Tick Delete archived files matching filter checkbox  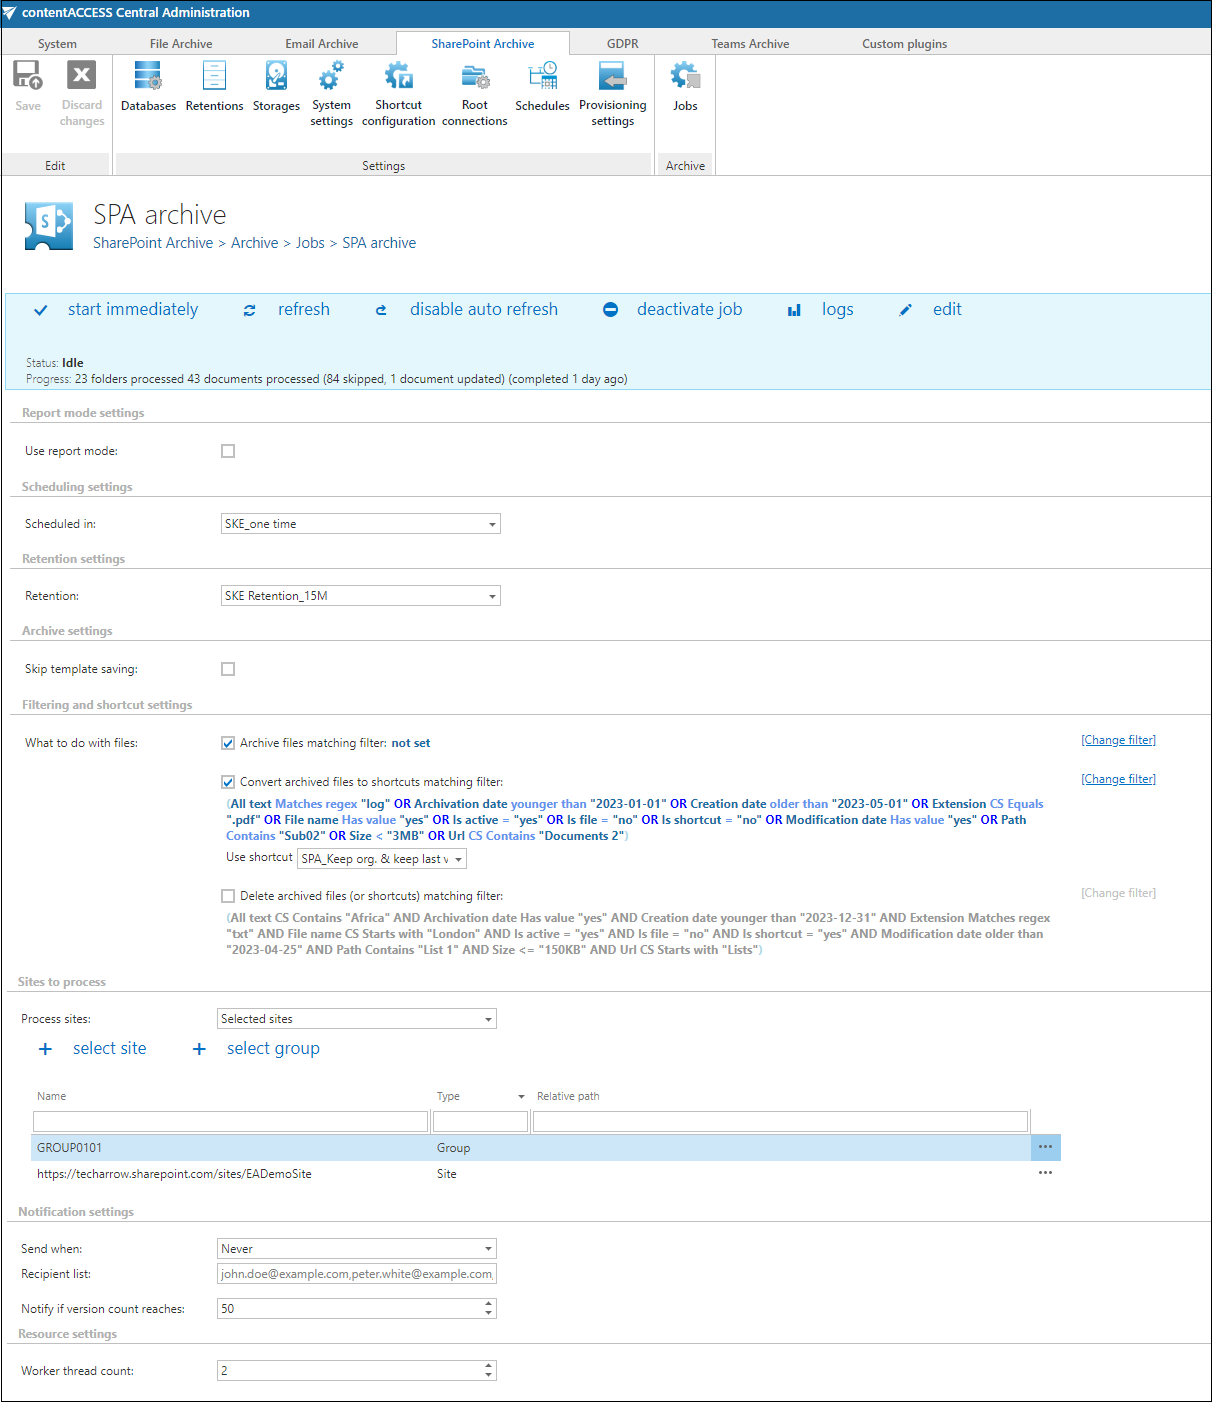tap(228, 896)
